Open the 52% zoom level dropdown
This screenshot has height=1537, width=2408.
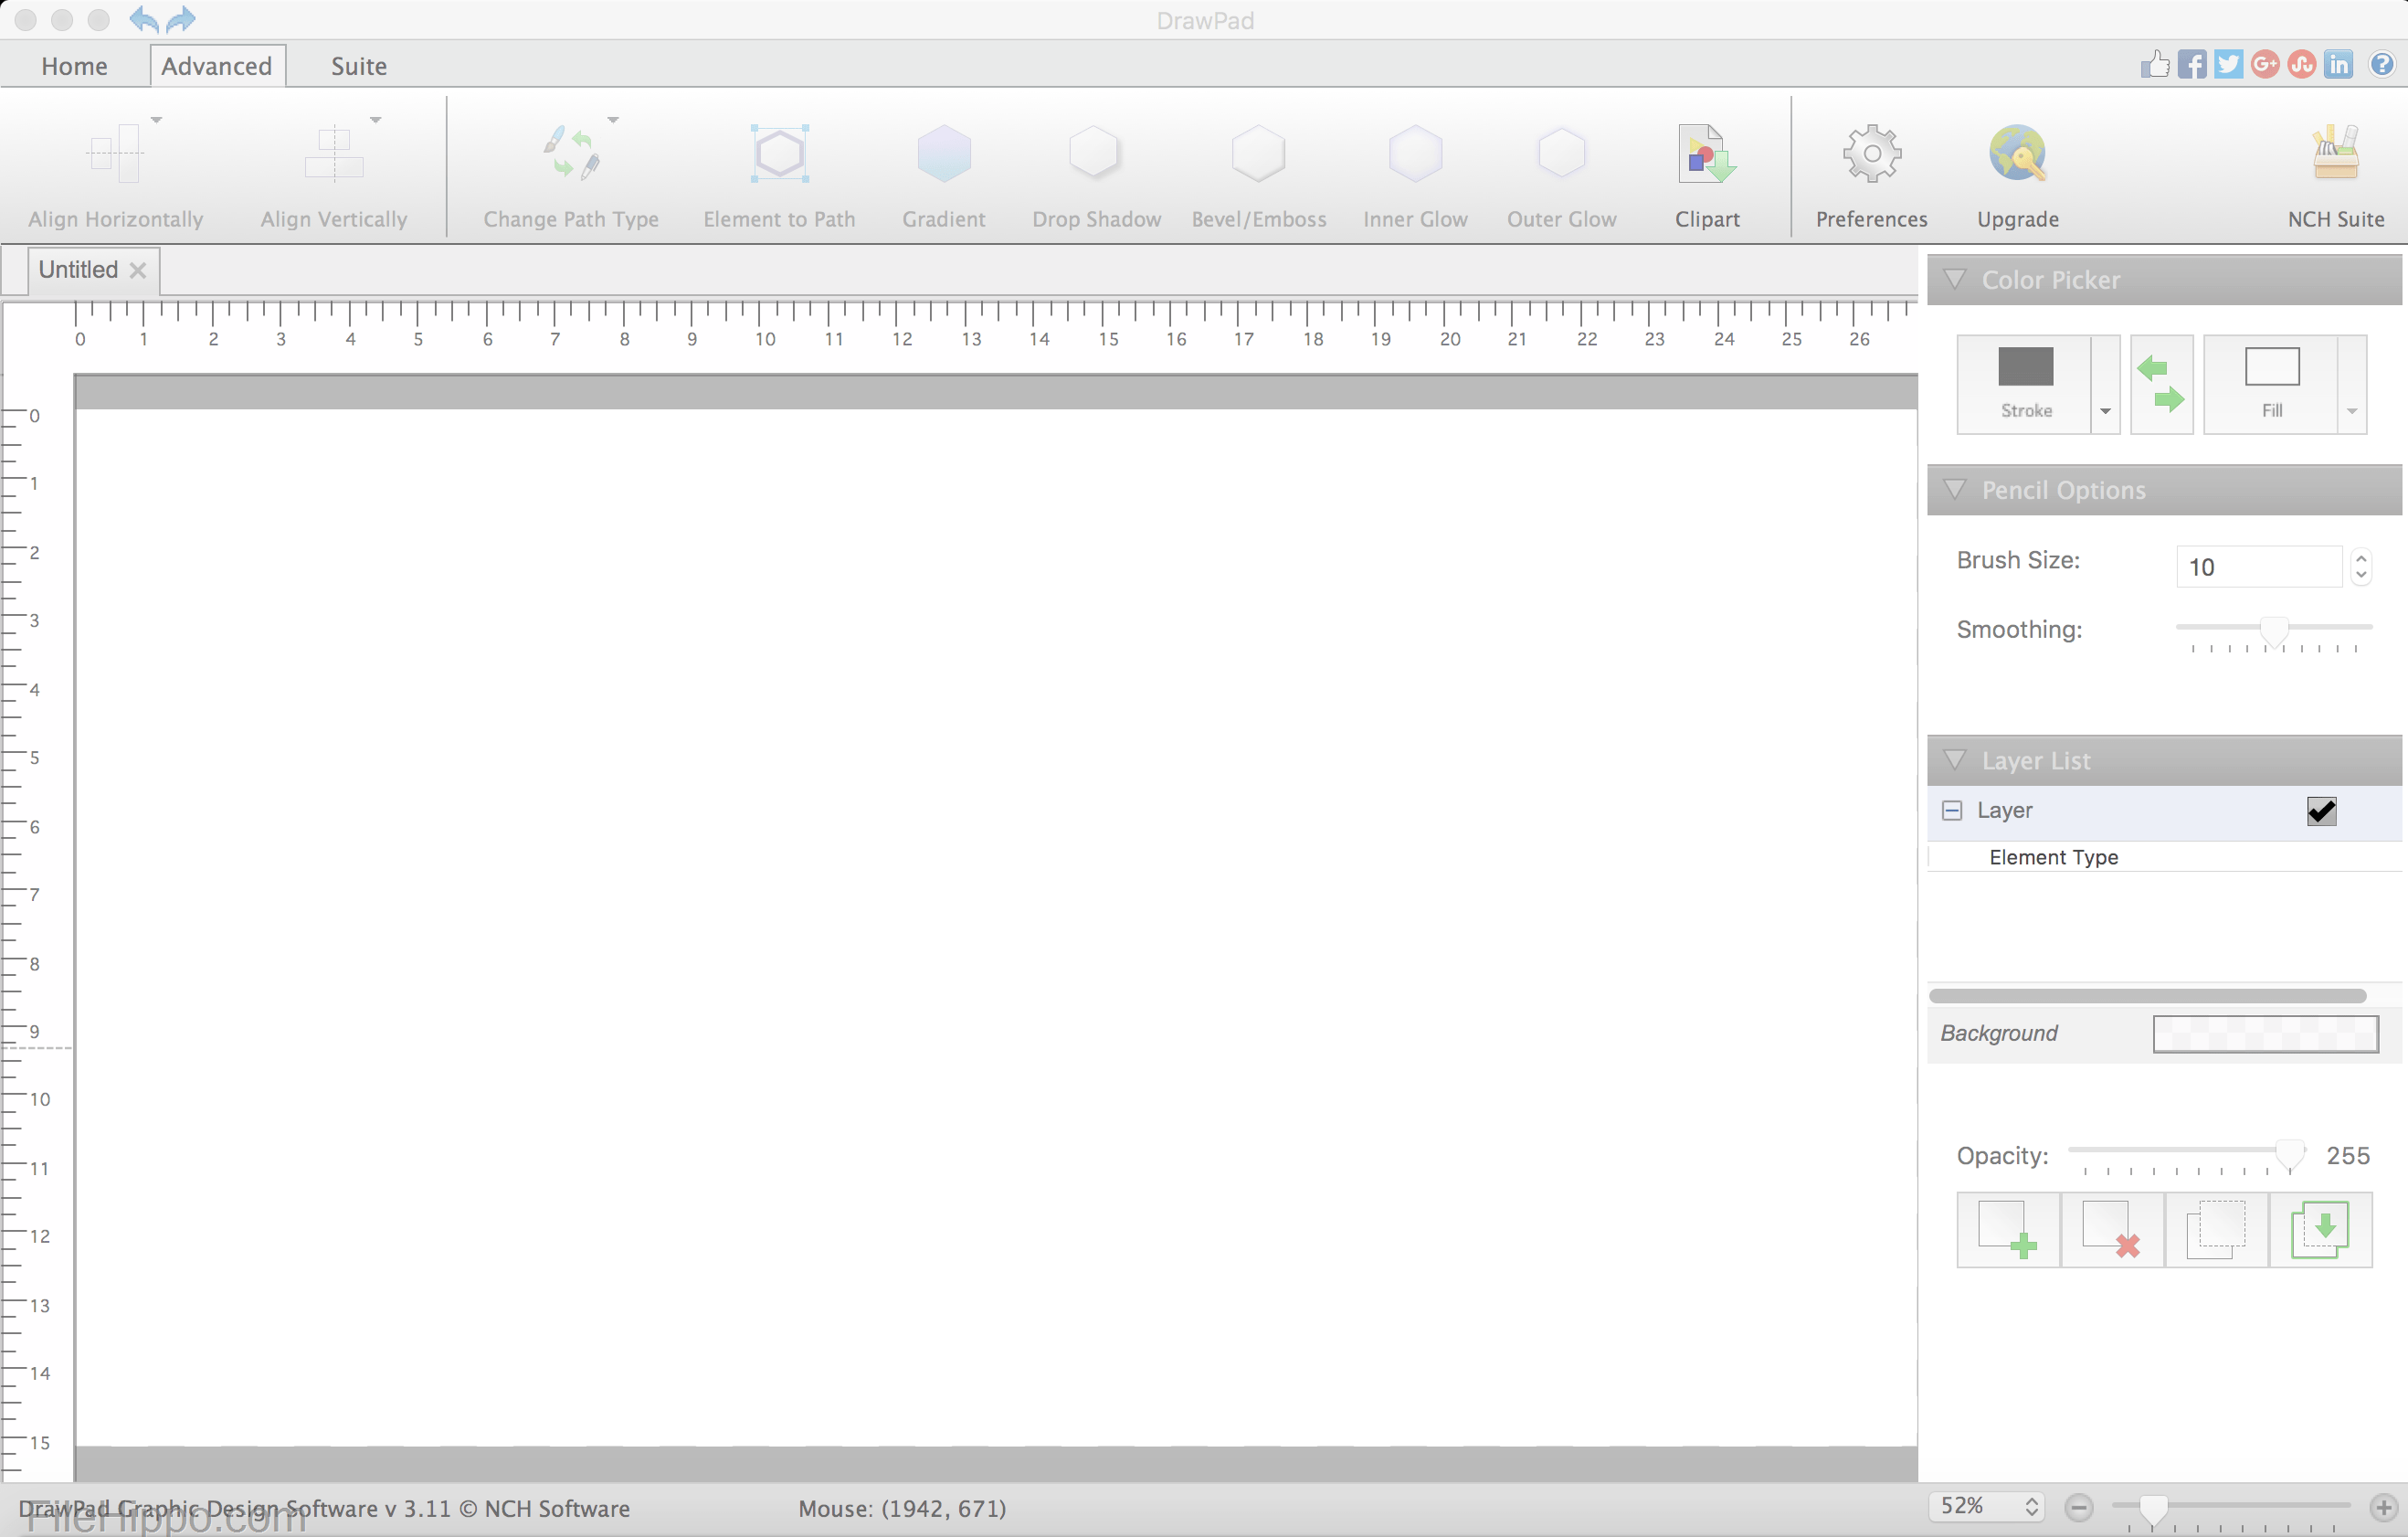click(1985, 1506)
